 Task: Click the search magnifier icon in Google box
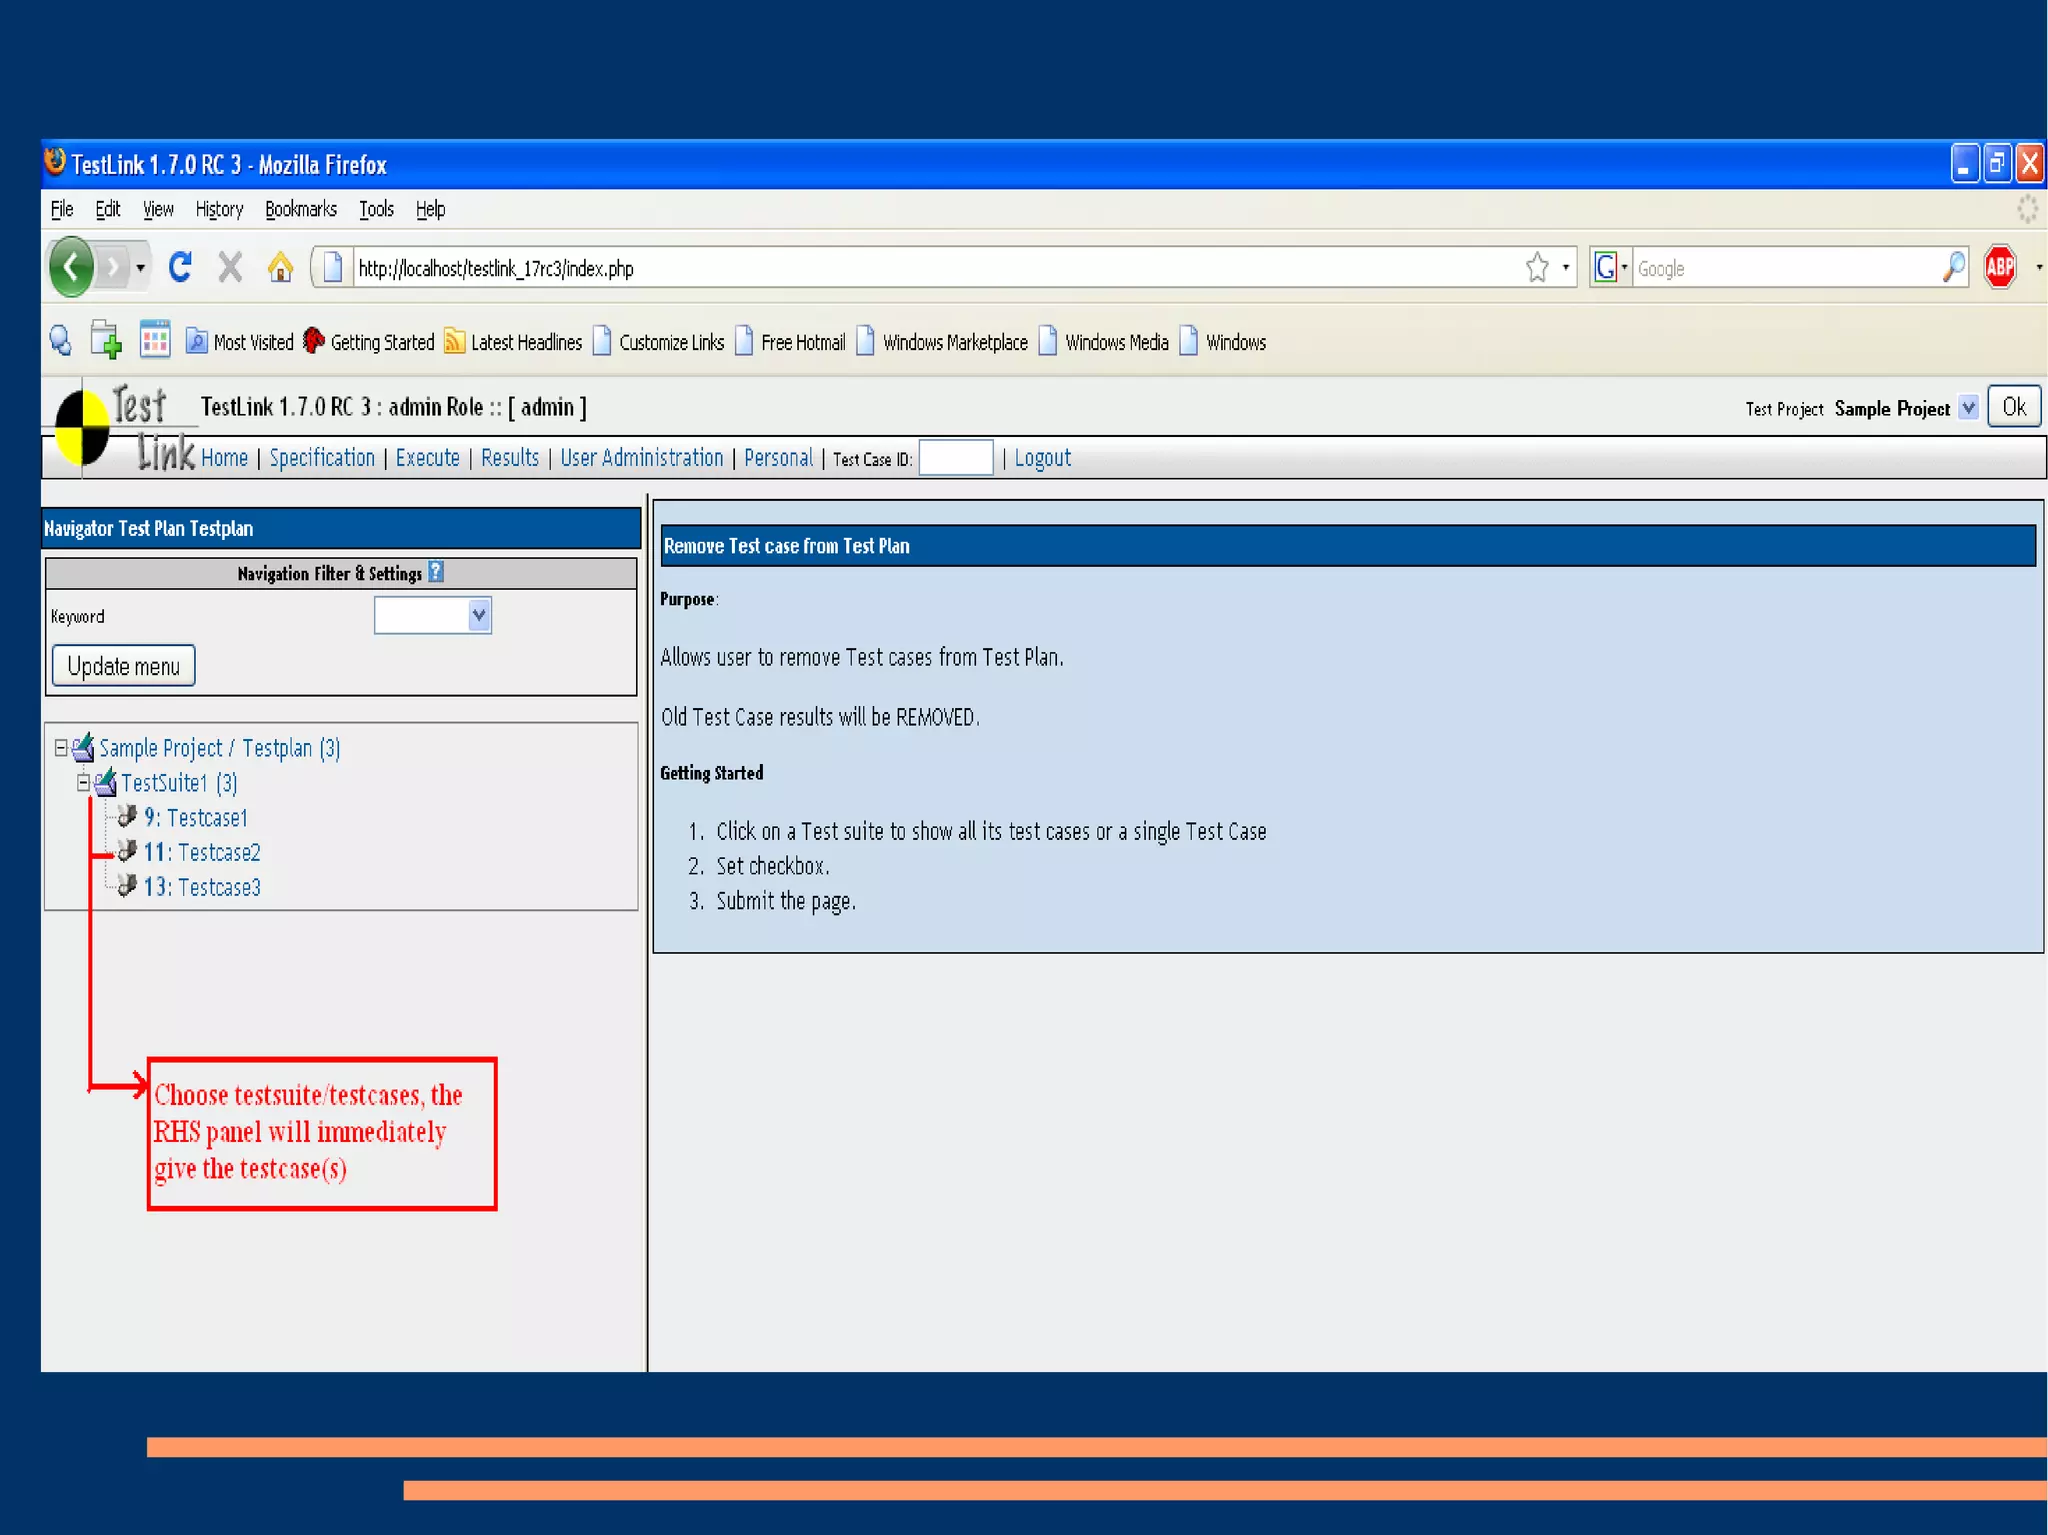tap(1953, 267)
